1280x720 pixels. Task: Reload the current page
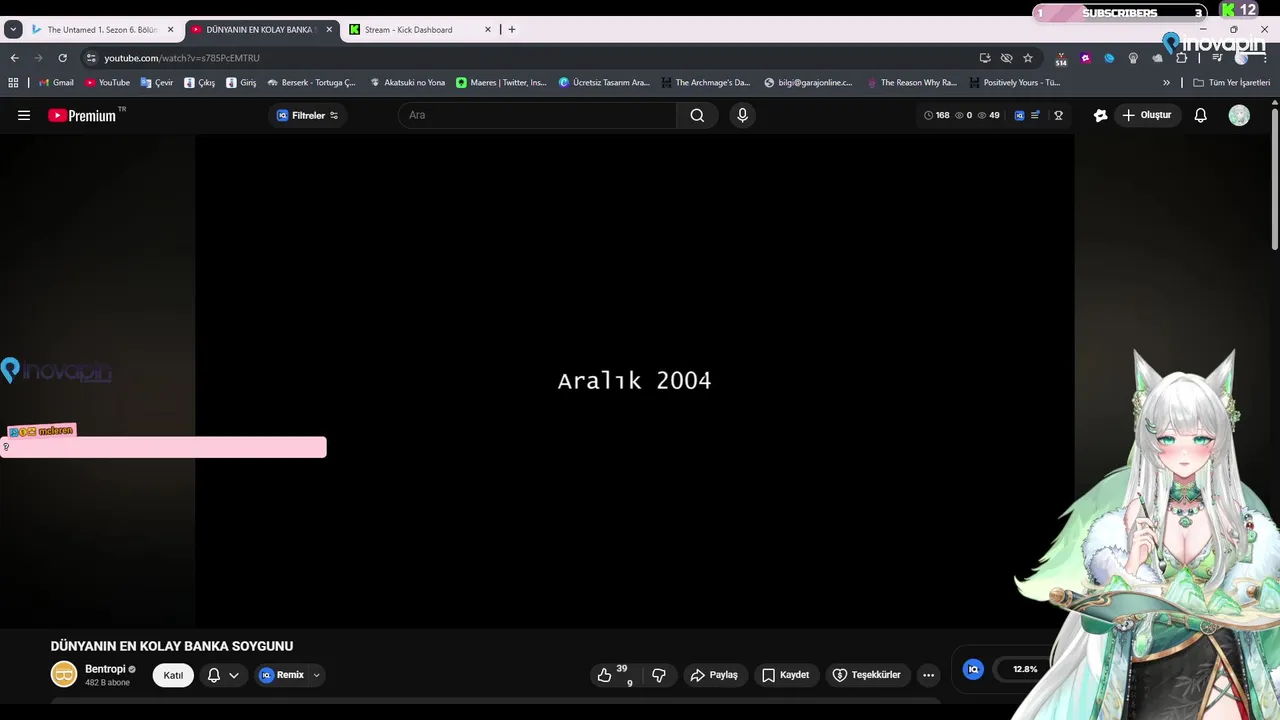(x=62, y=58)
